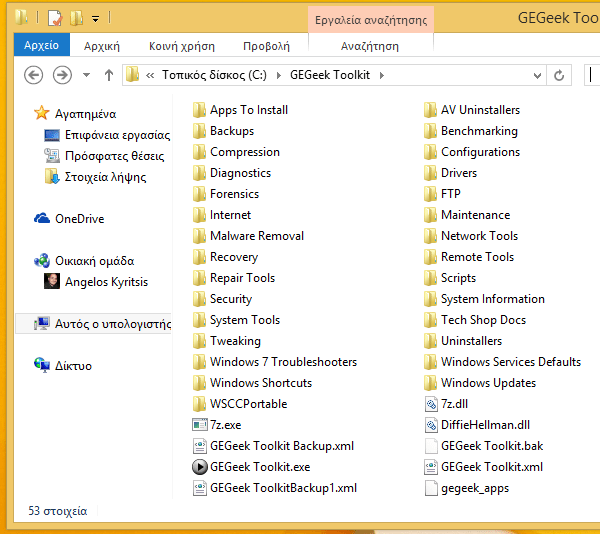Select the Network Tools folder name

[x=479, y=236]
